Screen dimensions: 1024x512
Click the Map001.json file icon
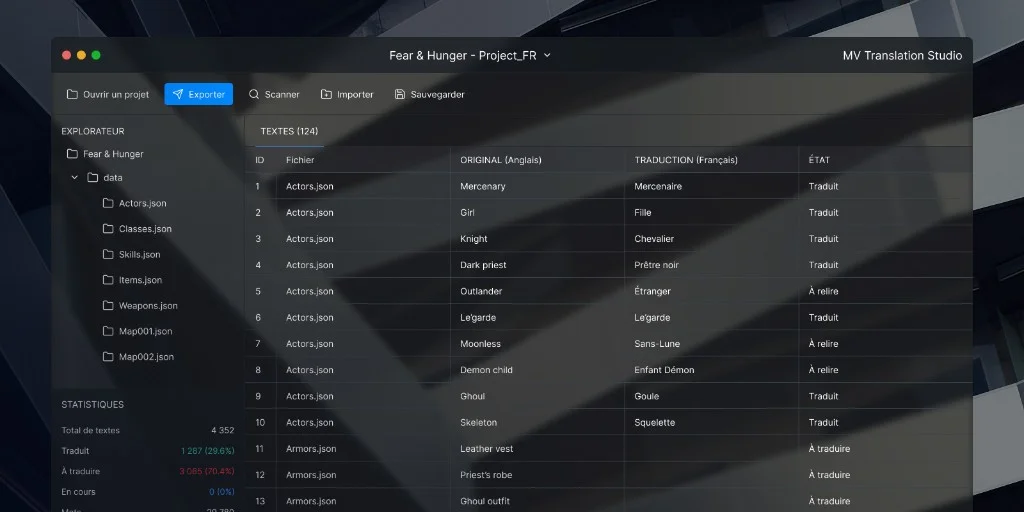coord(108,331)
